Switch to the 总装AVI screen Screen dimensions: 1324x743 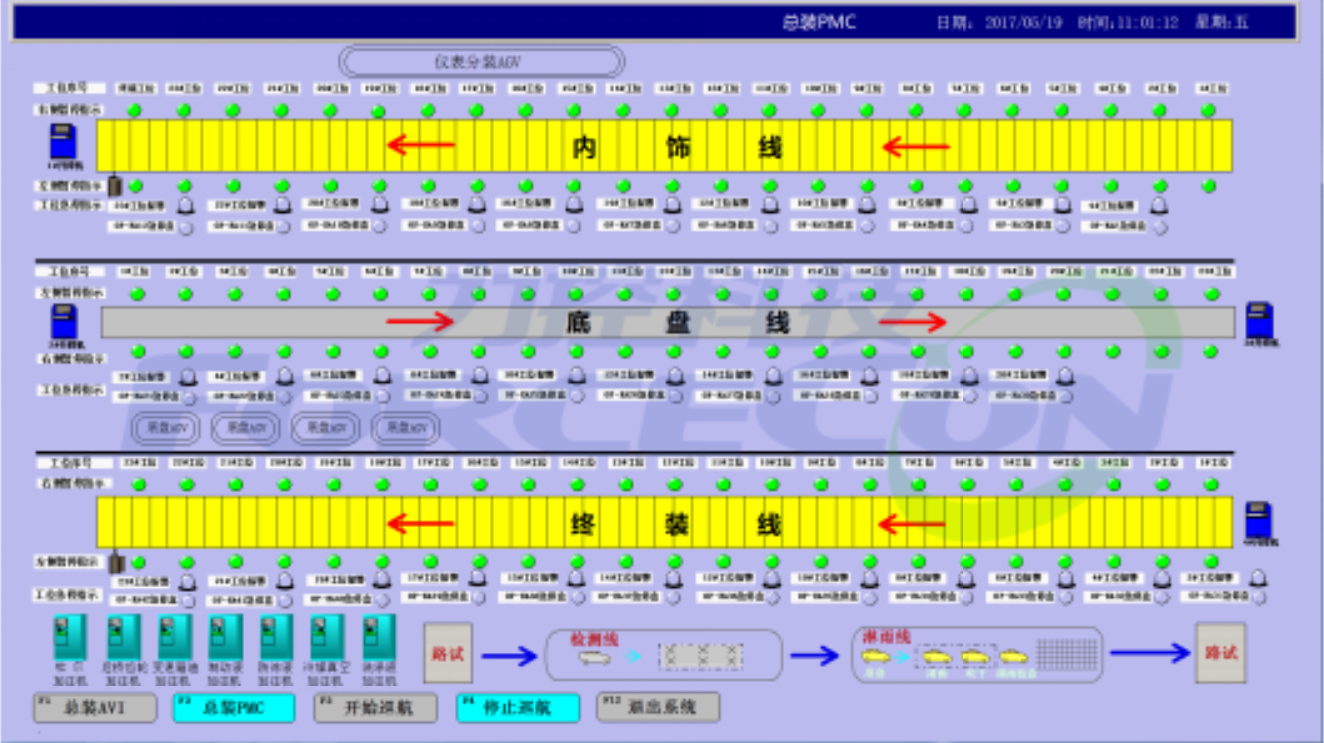pos(95,708)
